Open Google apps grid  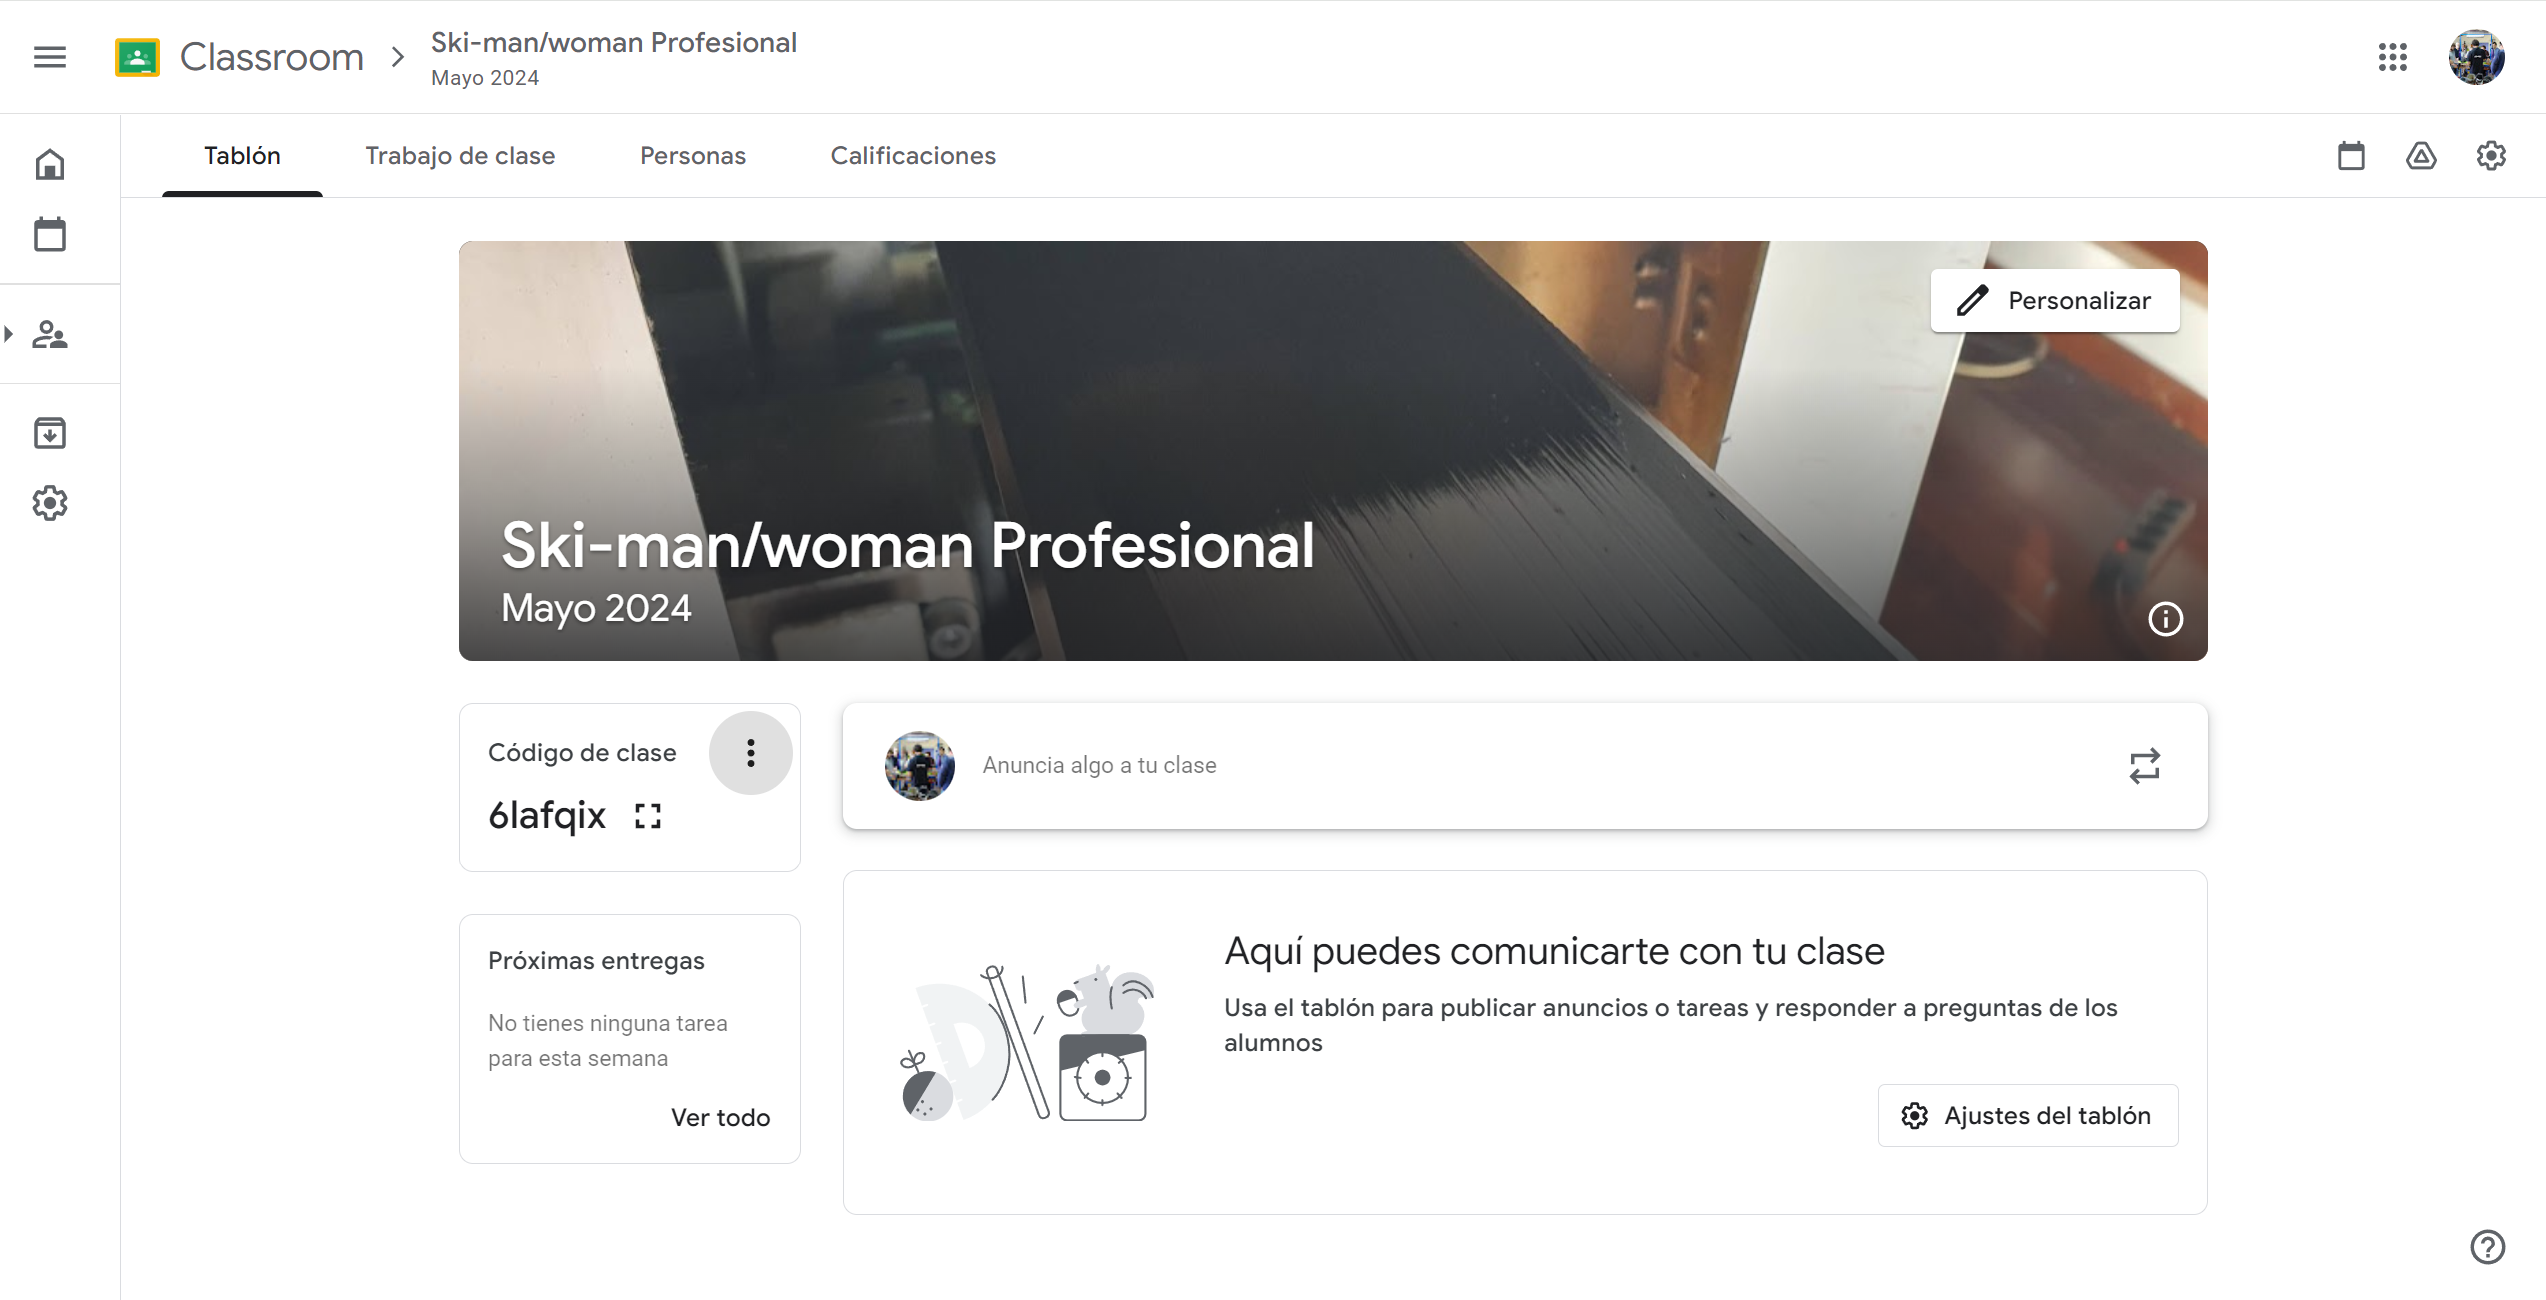(2393, 57)
